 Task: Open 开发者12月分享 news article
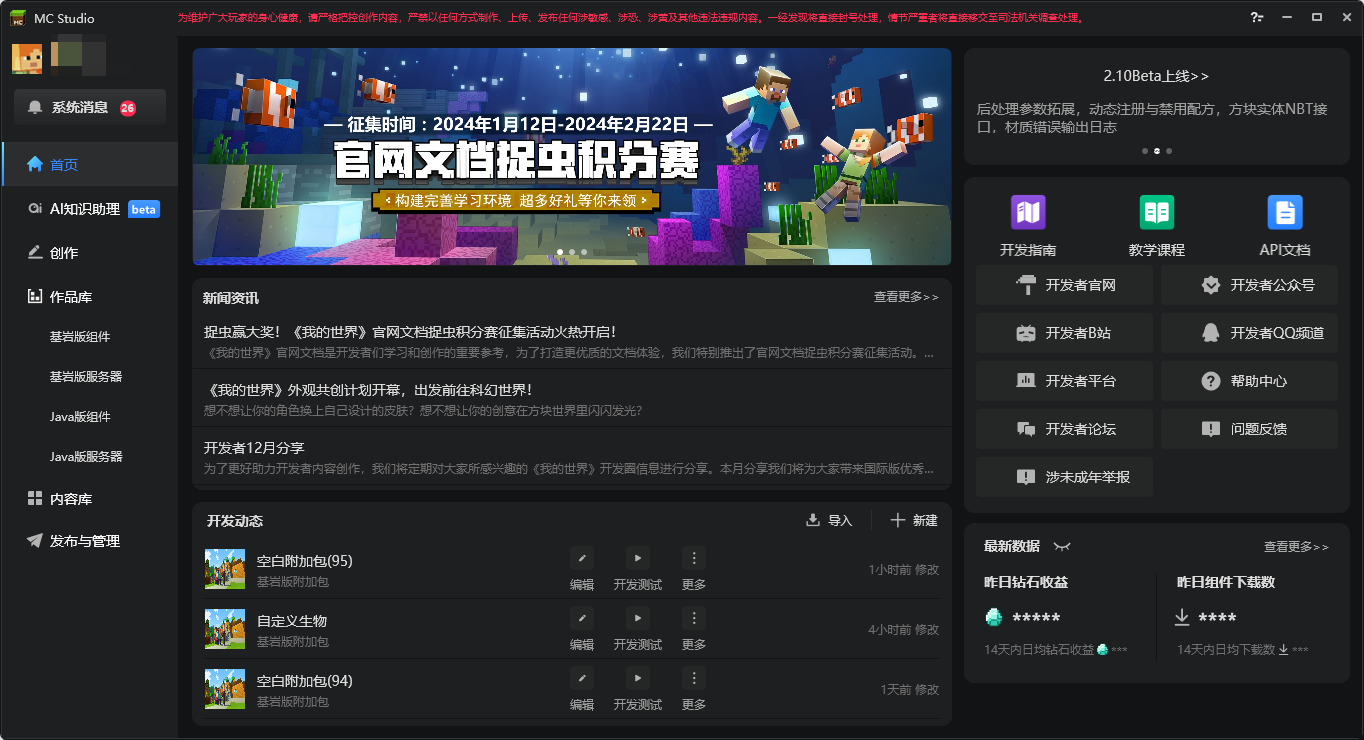pyautogui.click(x=572, y=457)
